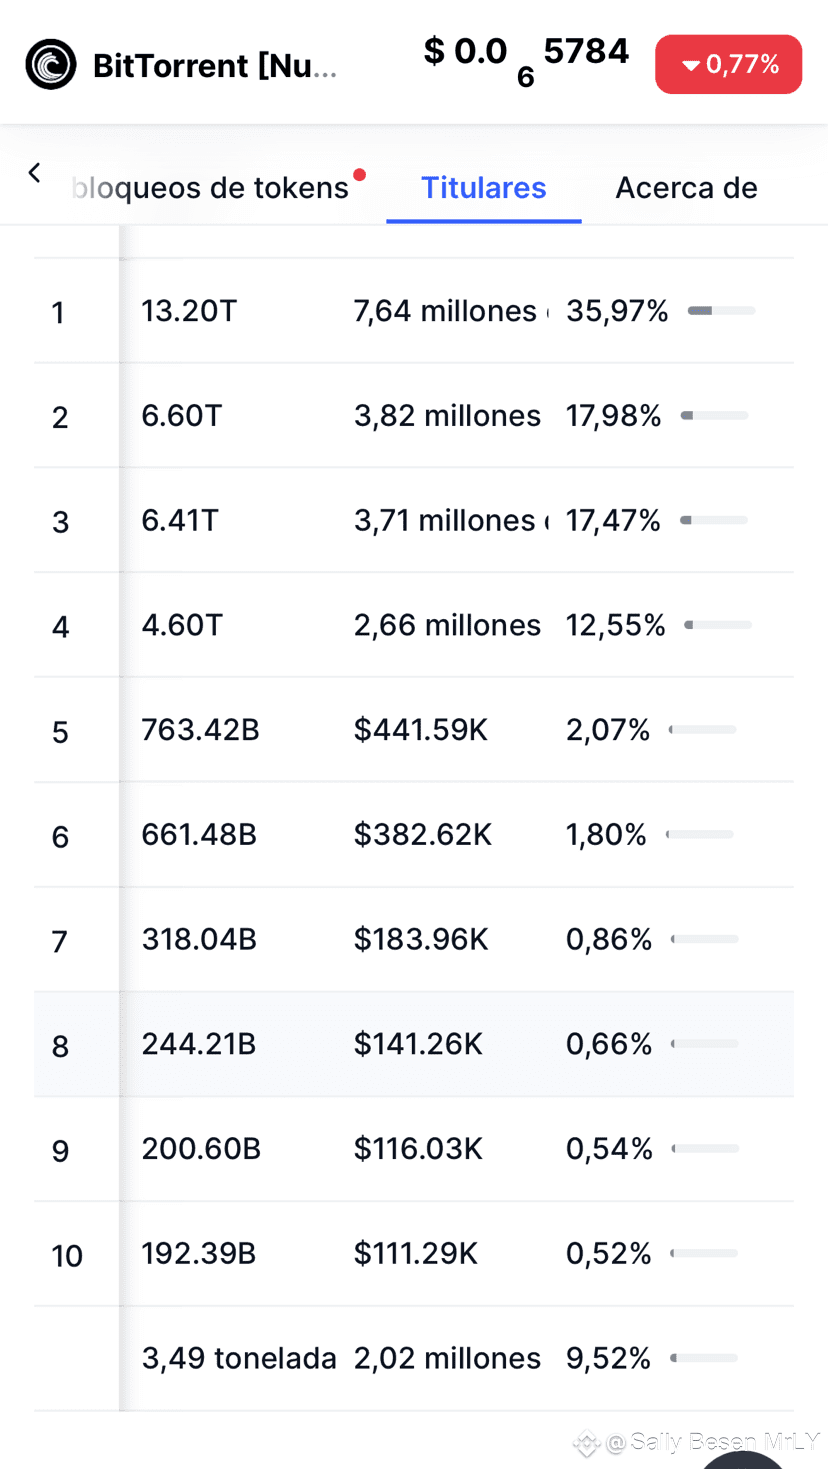Image resolution: width=828 pixels, height=1469 pixels.
Task: Click the 35,97% holder share bar
Action: click(721, 311)
